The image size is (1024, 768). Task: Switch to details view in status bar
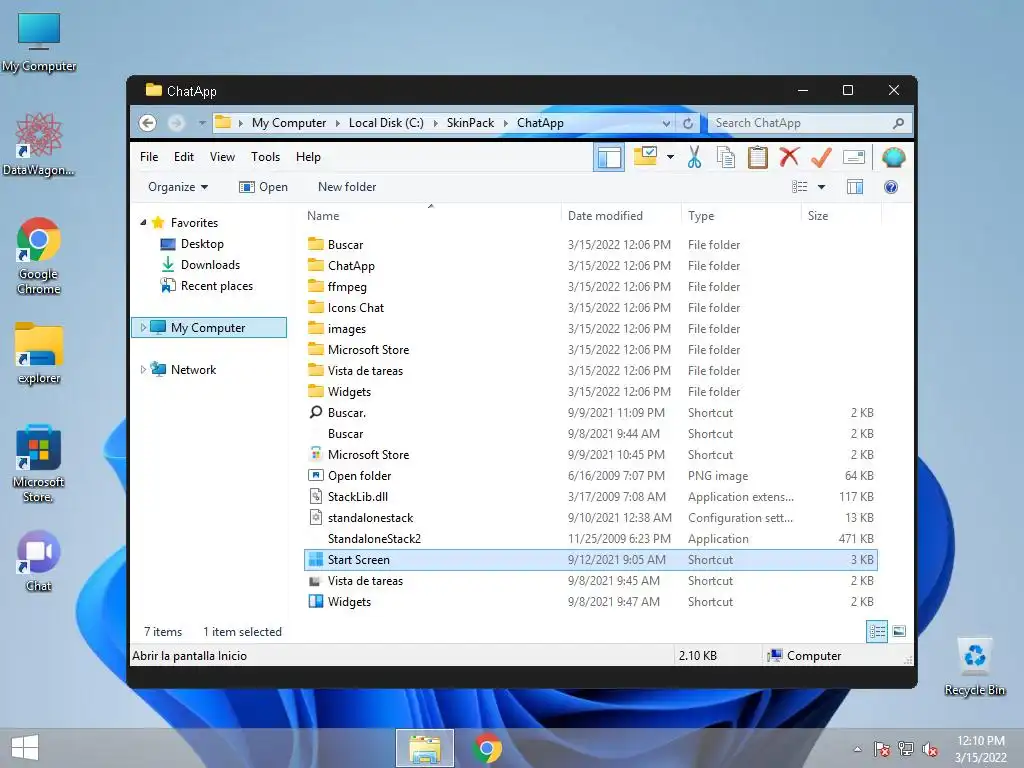click(877, 631)
